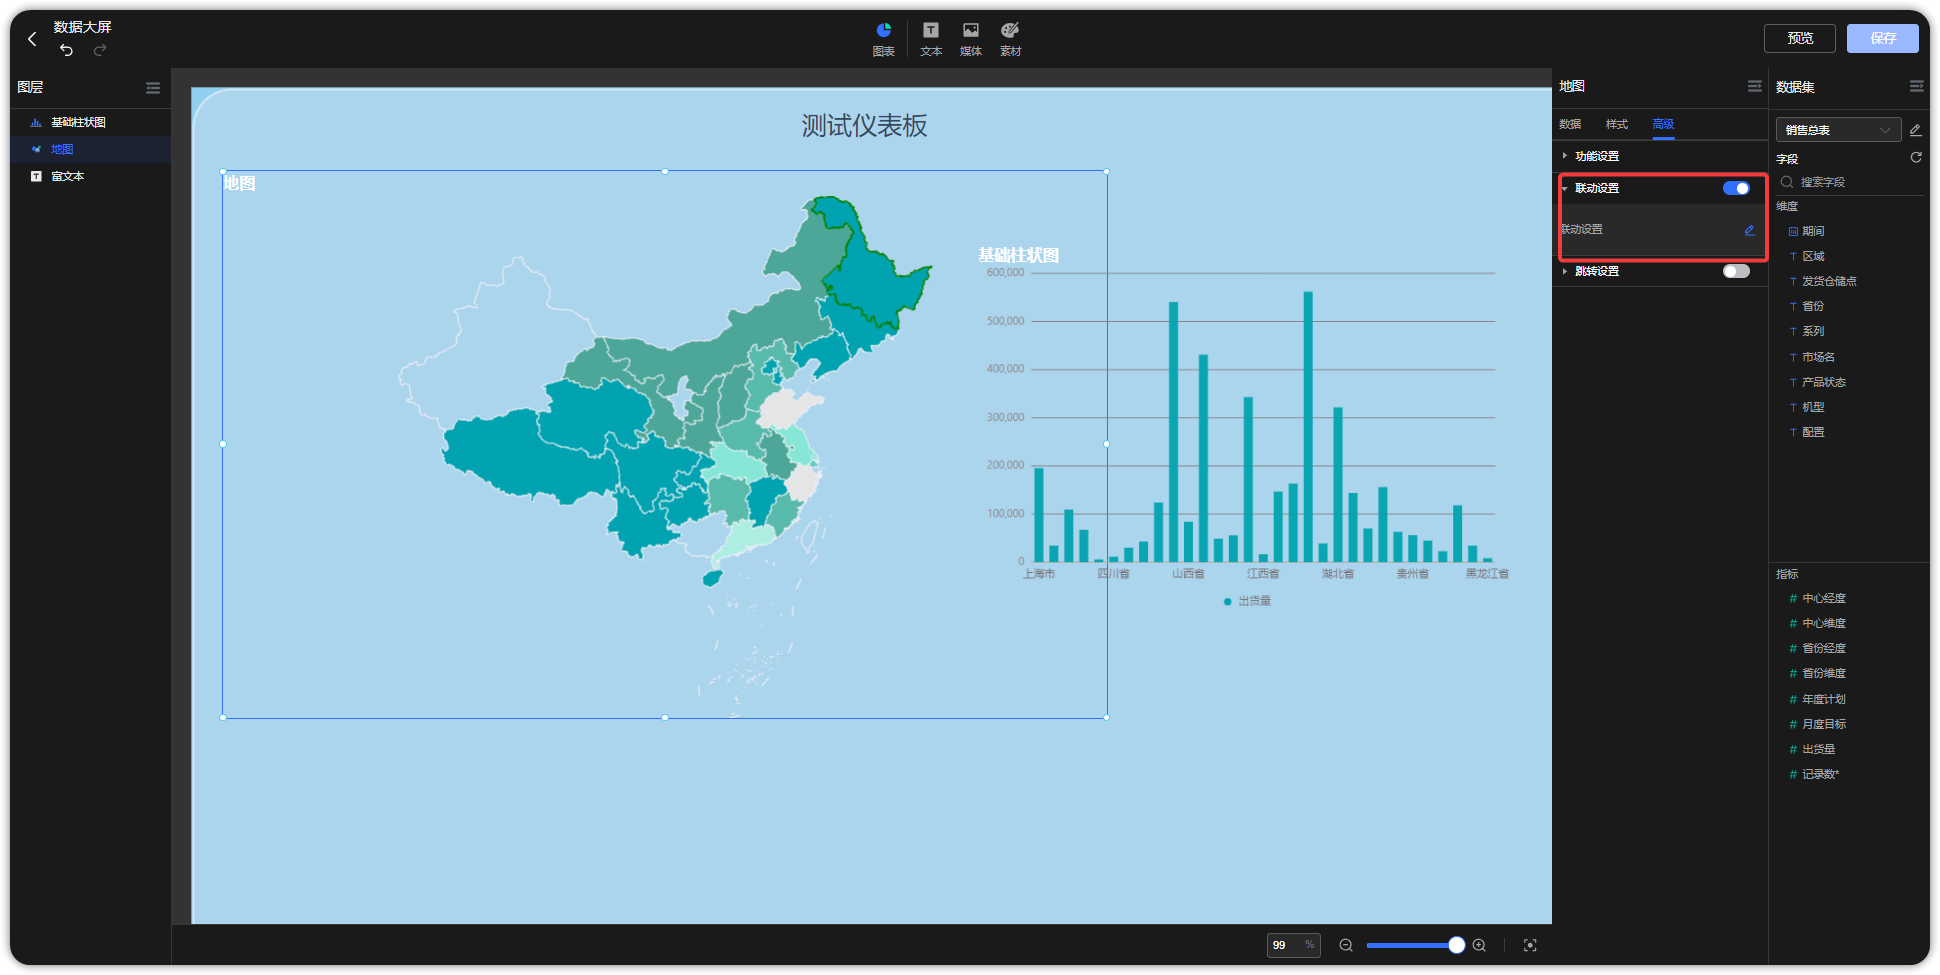Click the 基础柱状图 chart title on canvas
The image size is (1940, 975).
(x=1018, y=255)
